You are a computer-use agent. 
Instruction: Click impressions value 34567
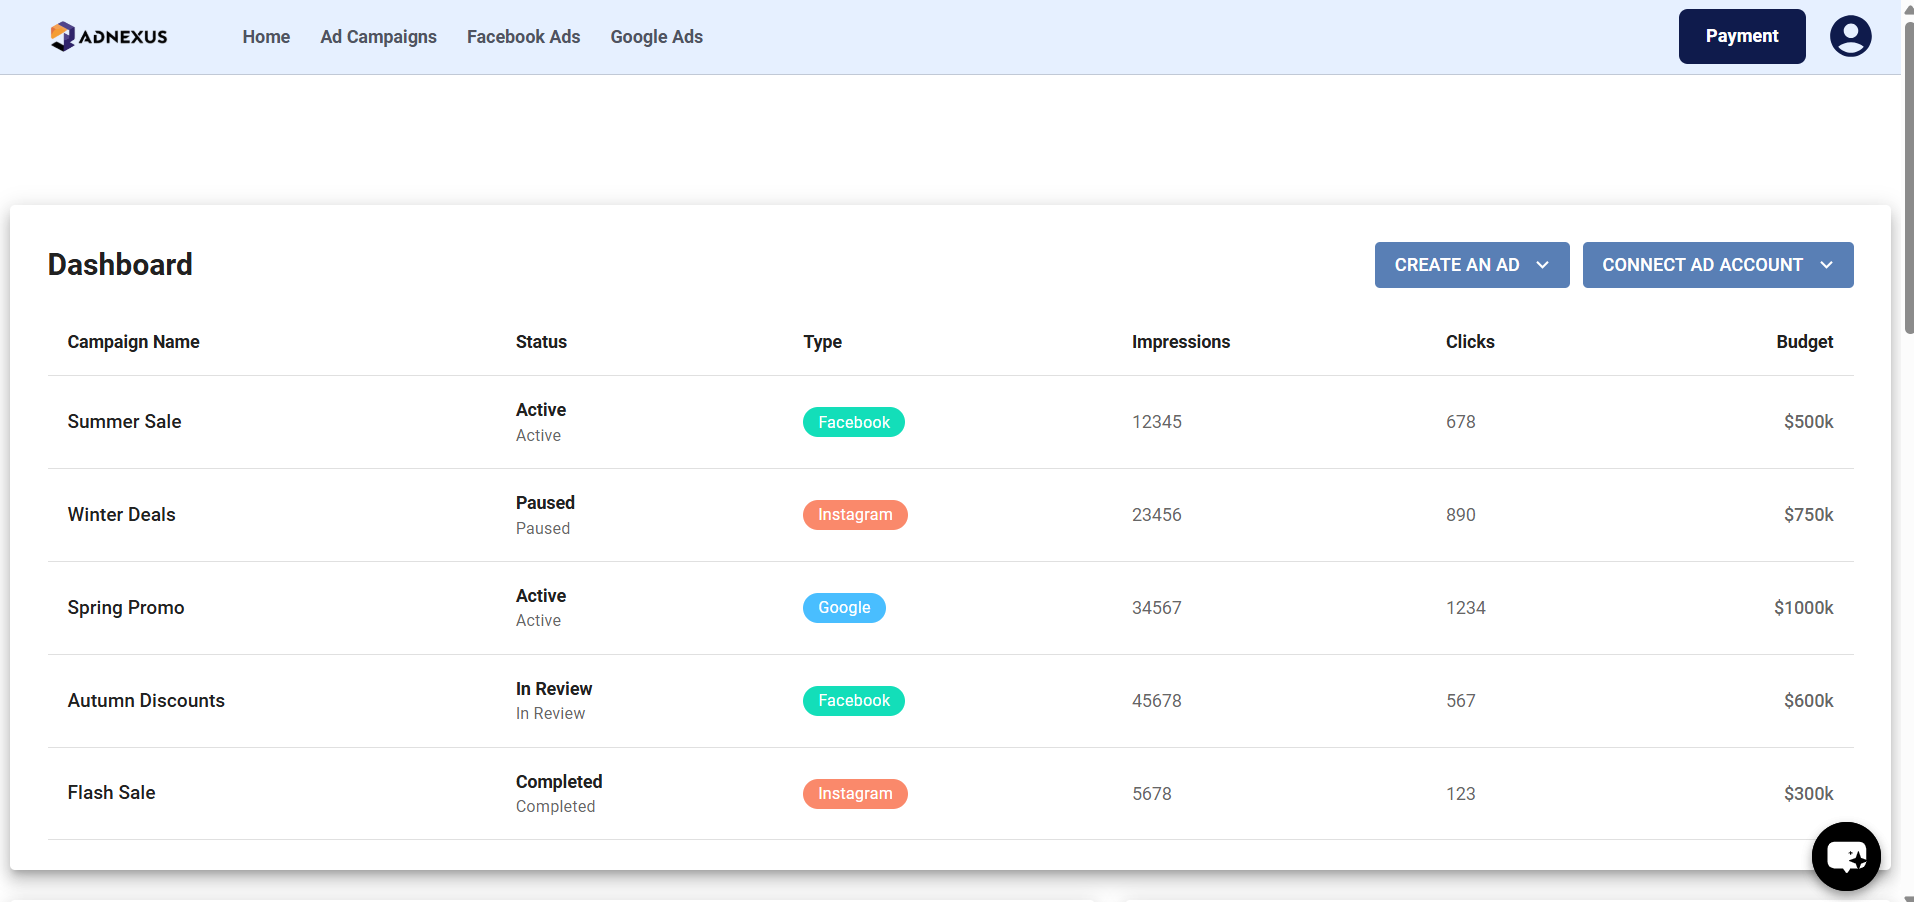[1156, 608]
